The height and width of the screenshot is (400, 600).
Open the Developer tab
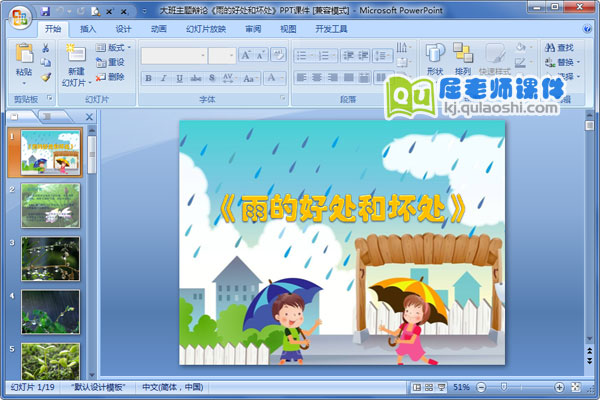click(331, 29)
